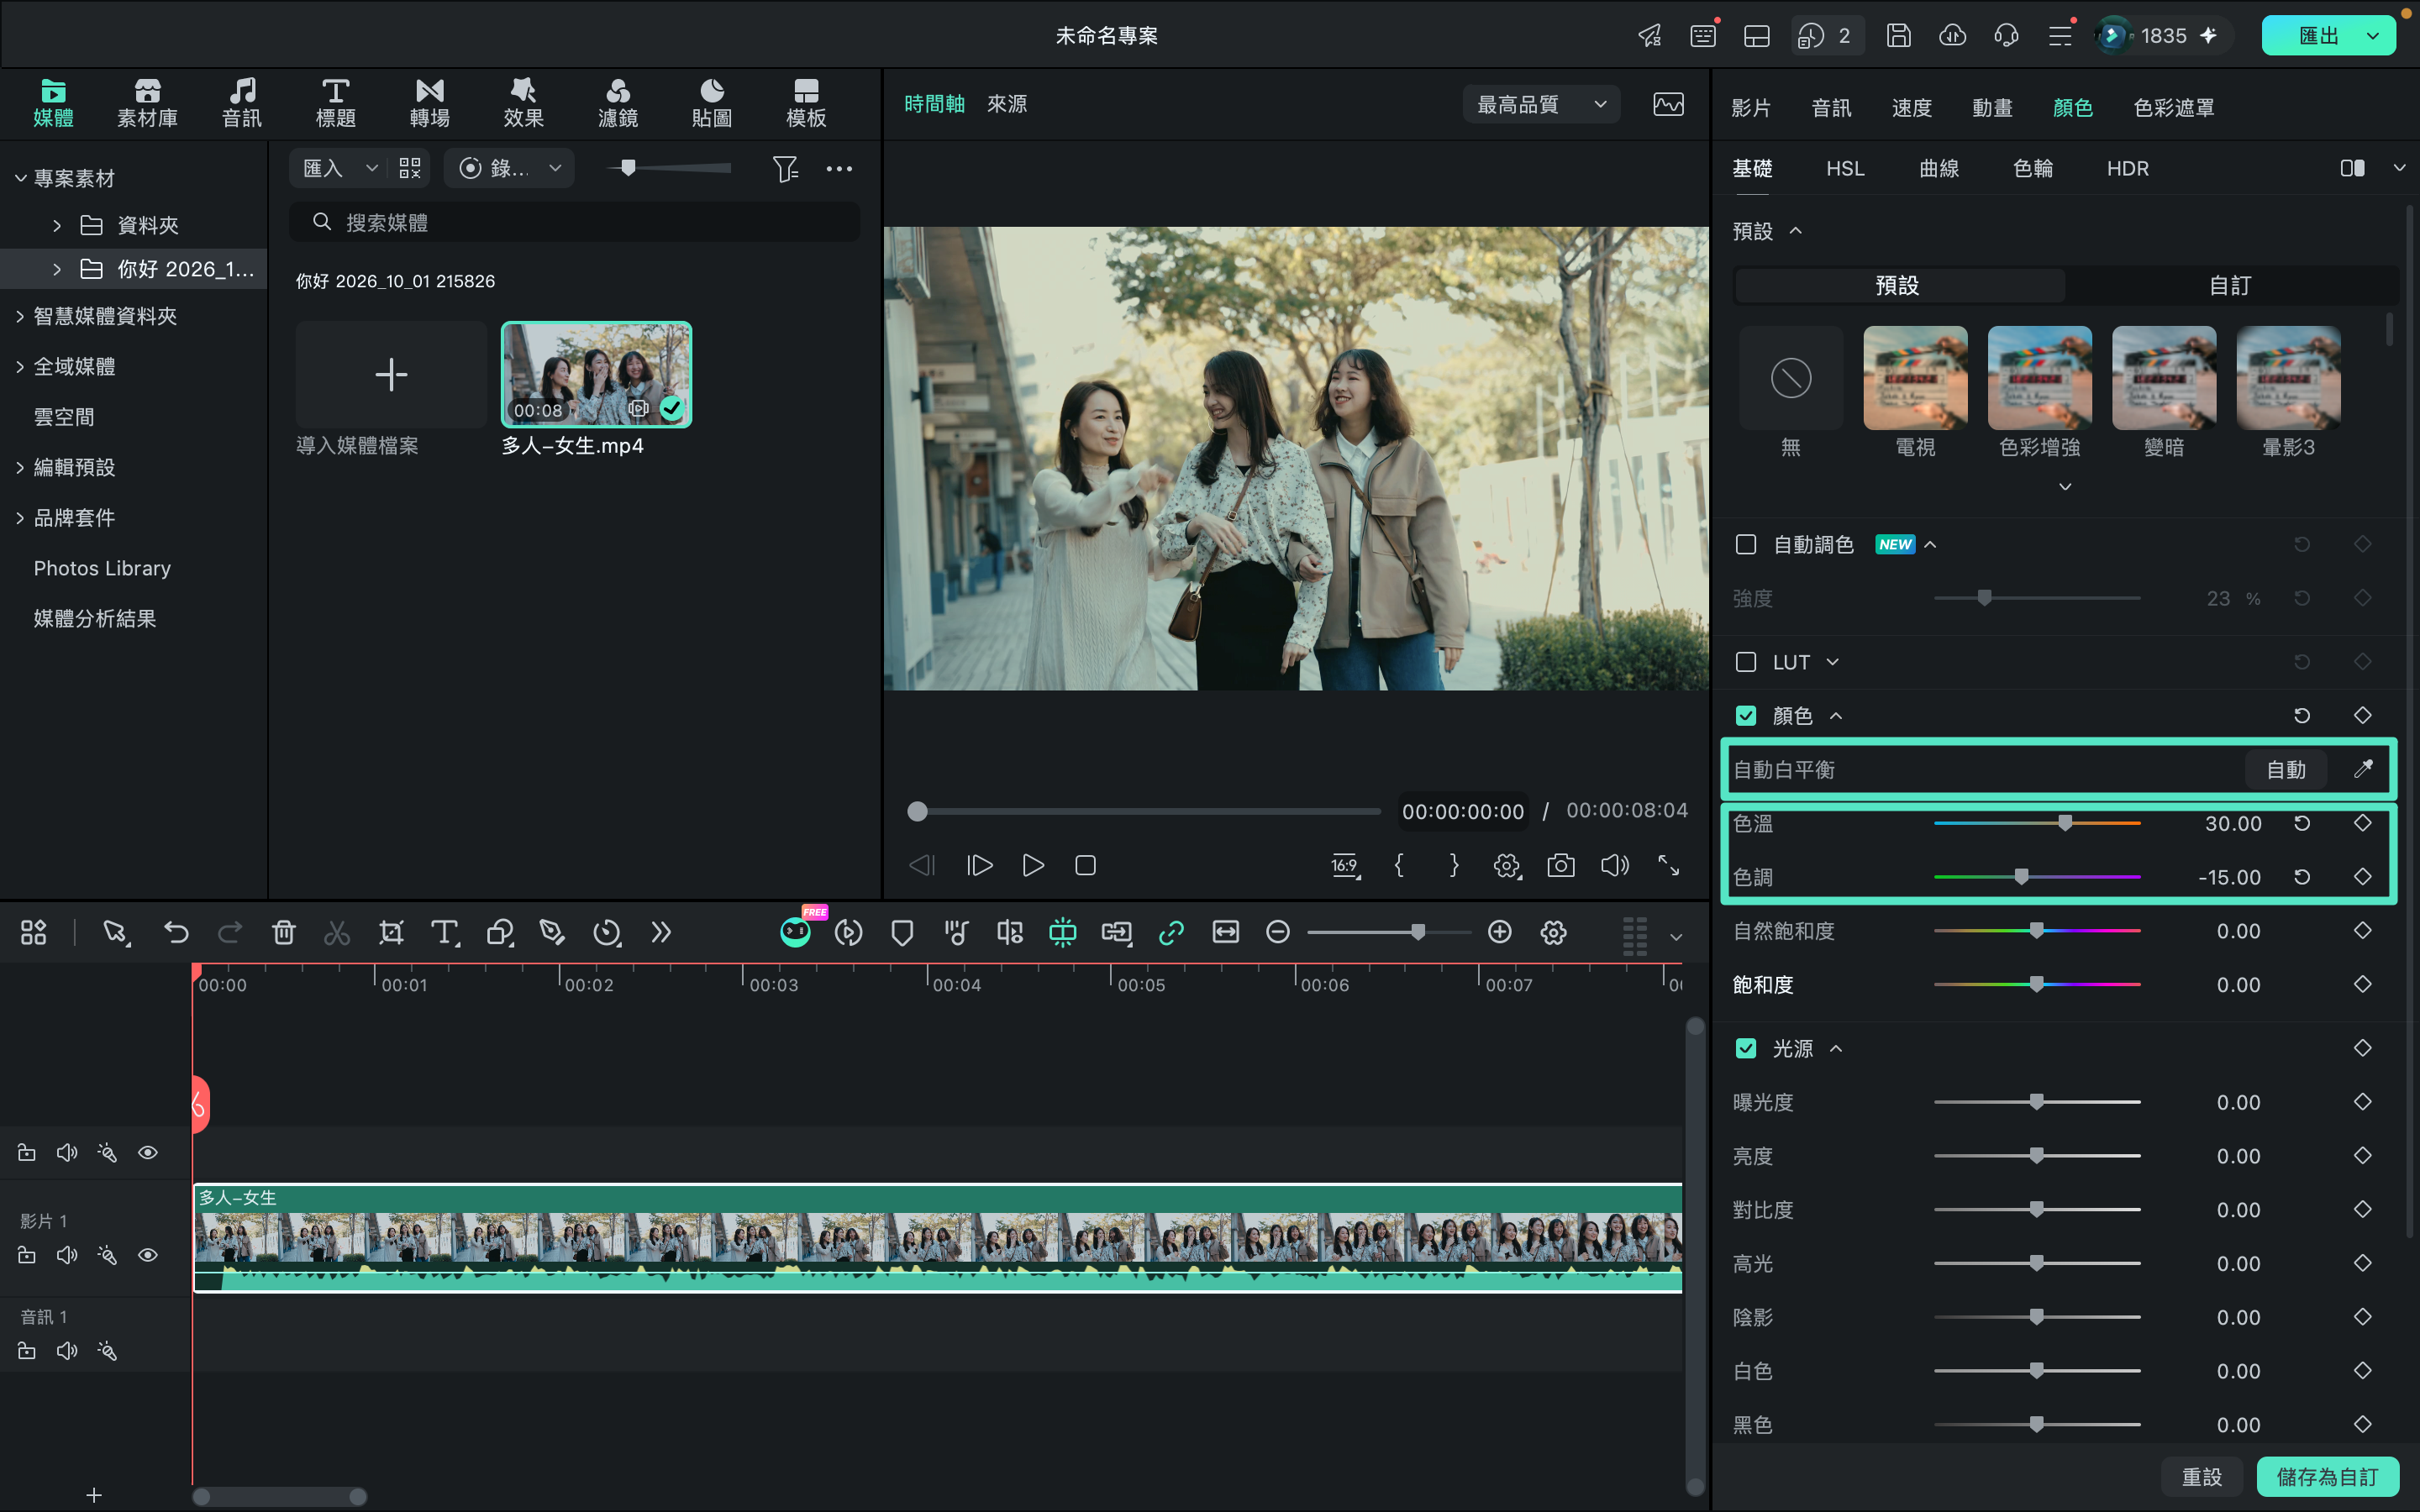The width and height of the screenshot is (2420, 1512).
Task: Enable the 自動調色 checkbox
Action: [1746, 544]
